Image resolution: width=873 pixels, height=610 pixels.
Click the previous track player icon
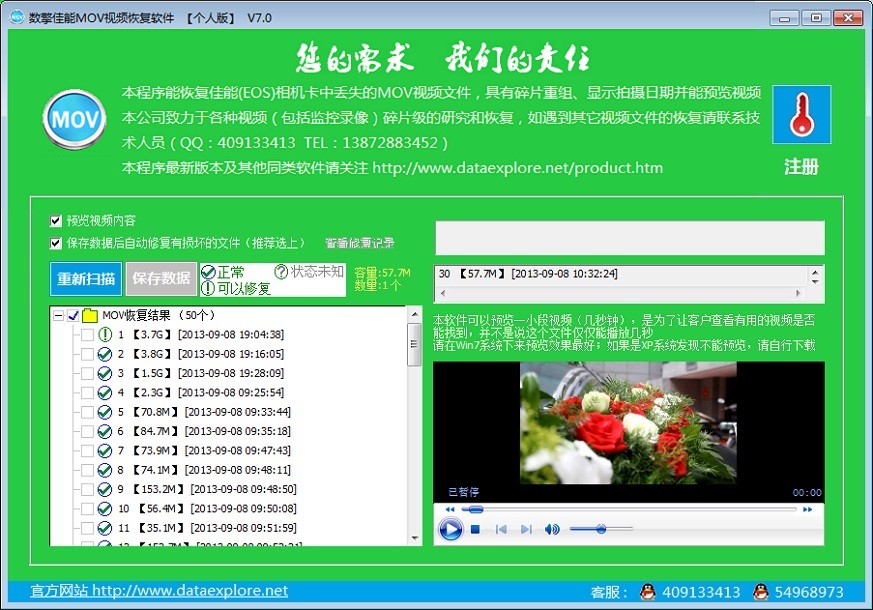click(501, 529)
